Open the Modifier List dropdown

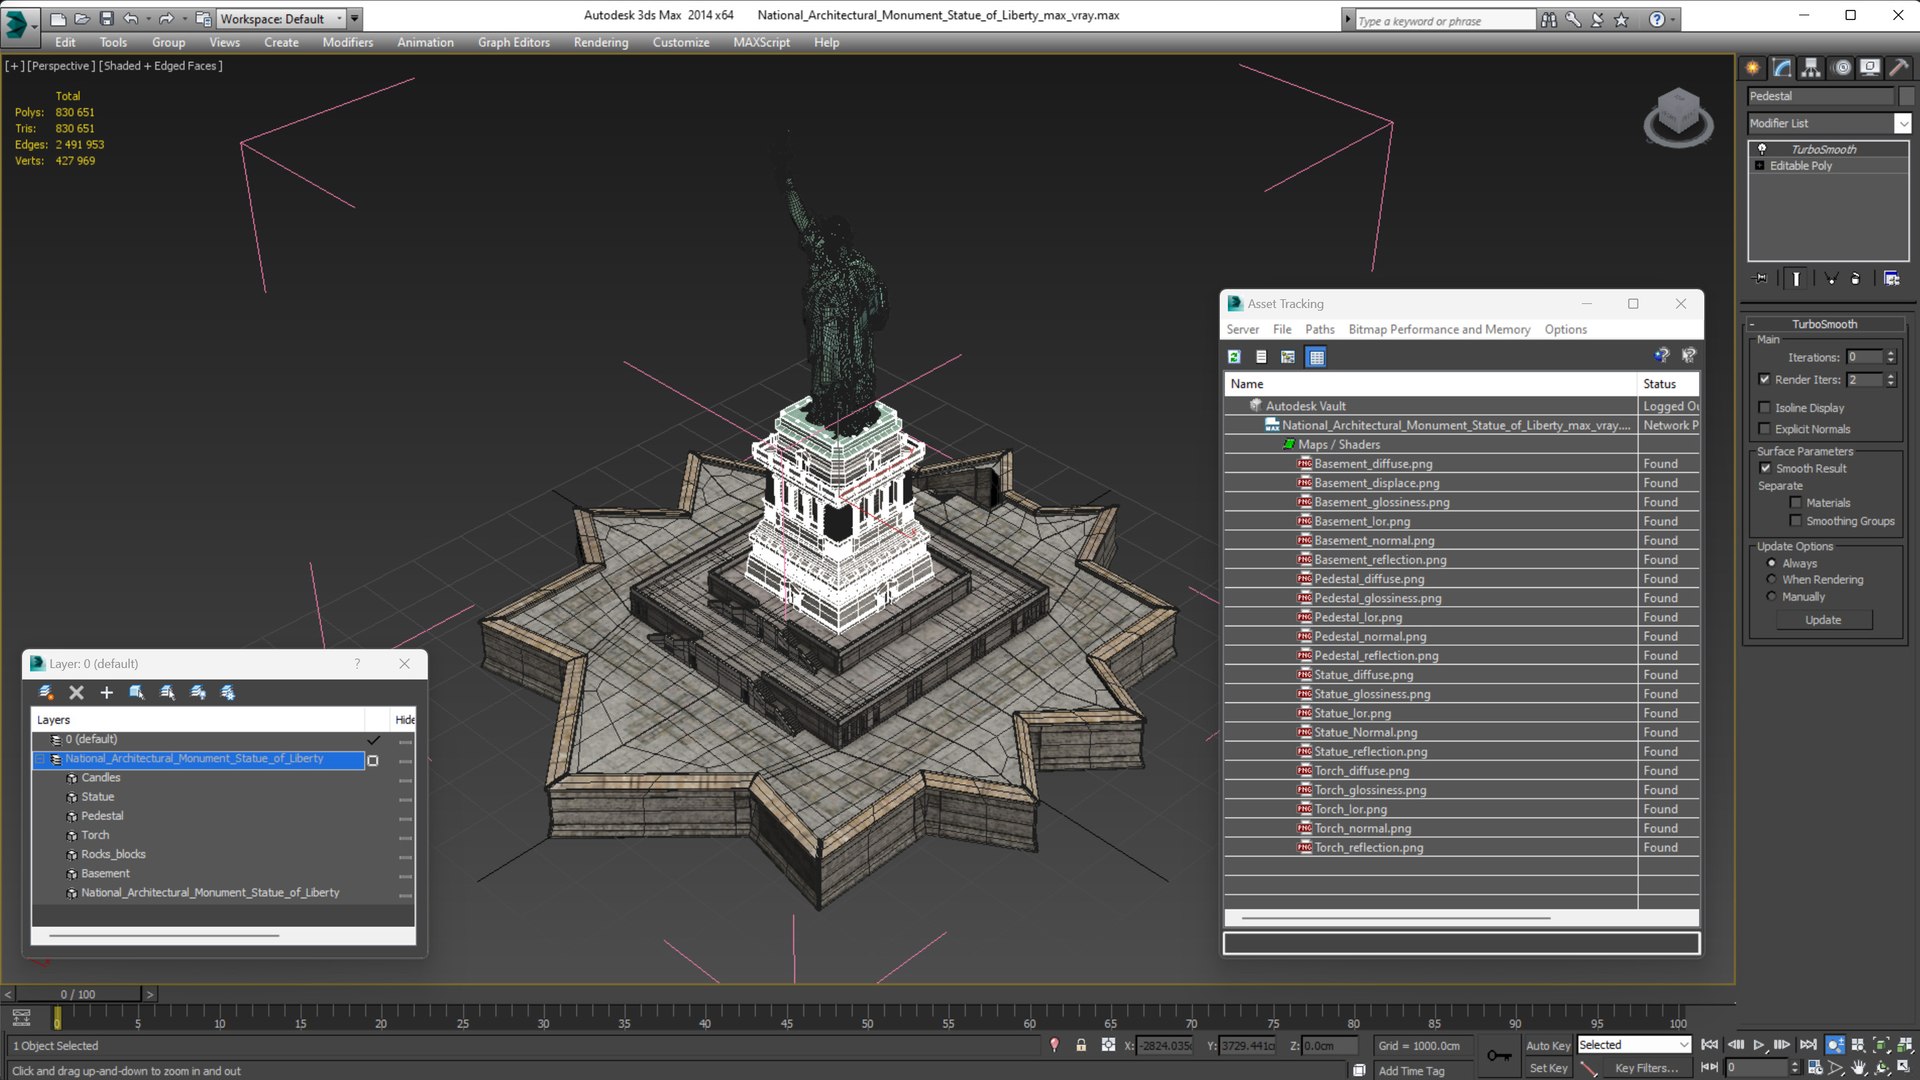pos(1903,123)
